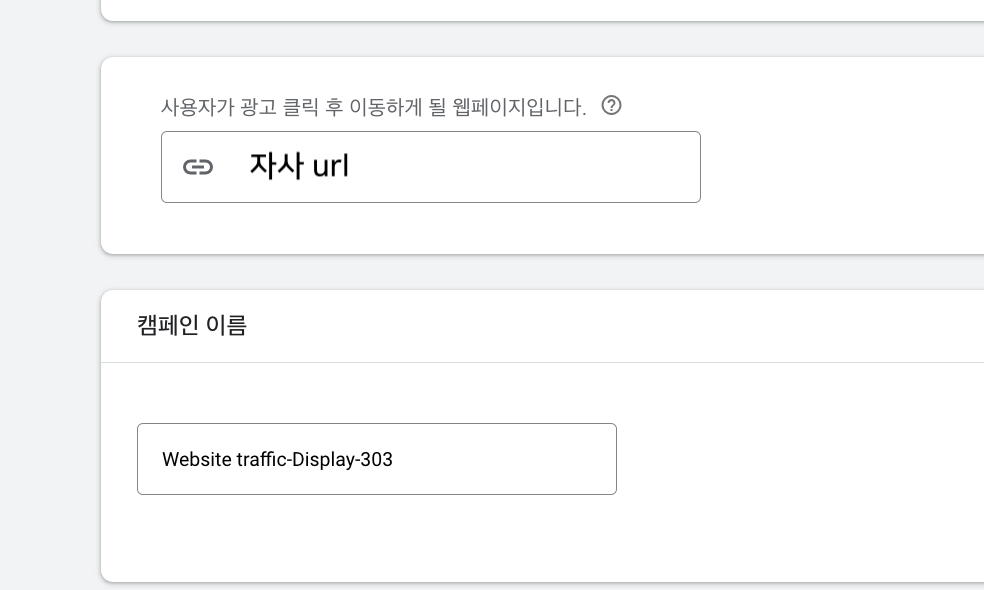
Task: Place cursor in the campaign name text field
Action: (377, 459)
